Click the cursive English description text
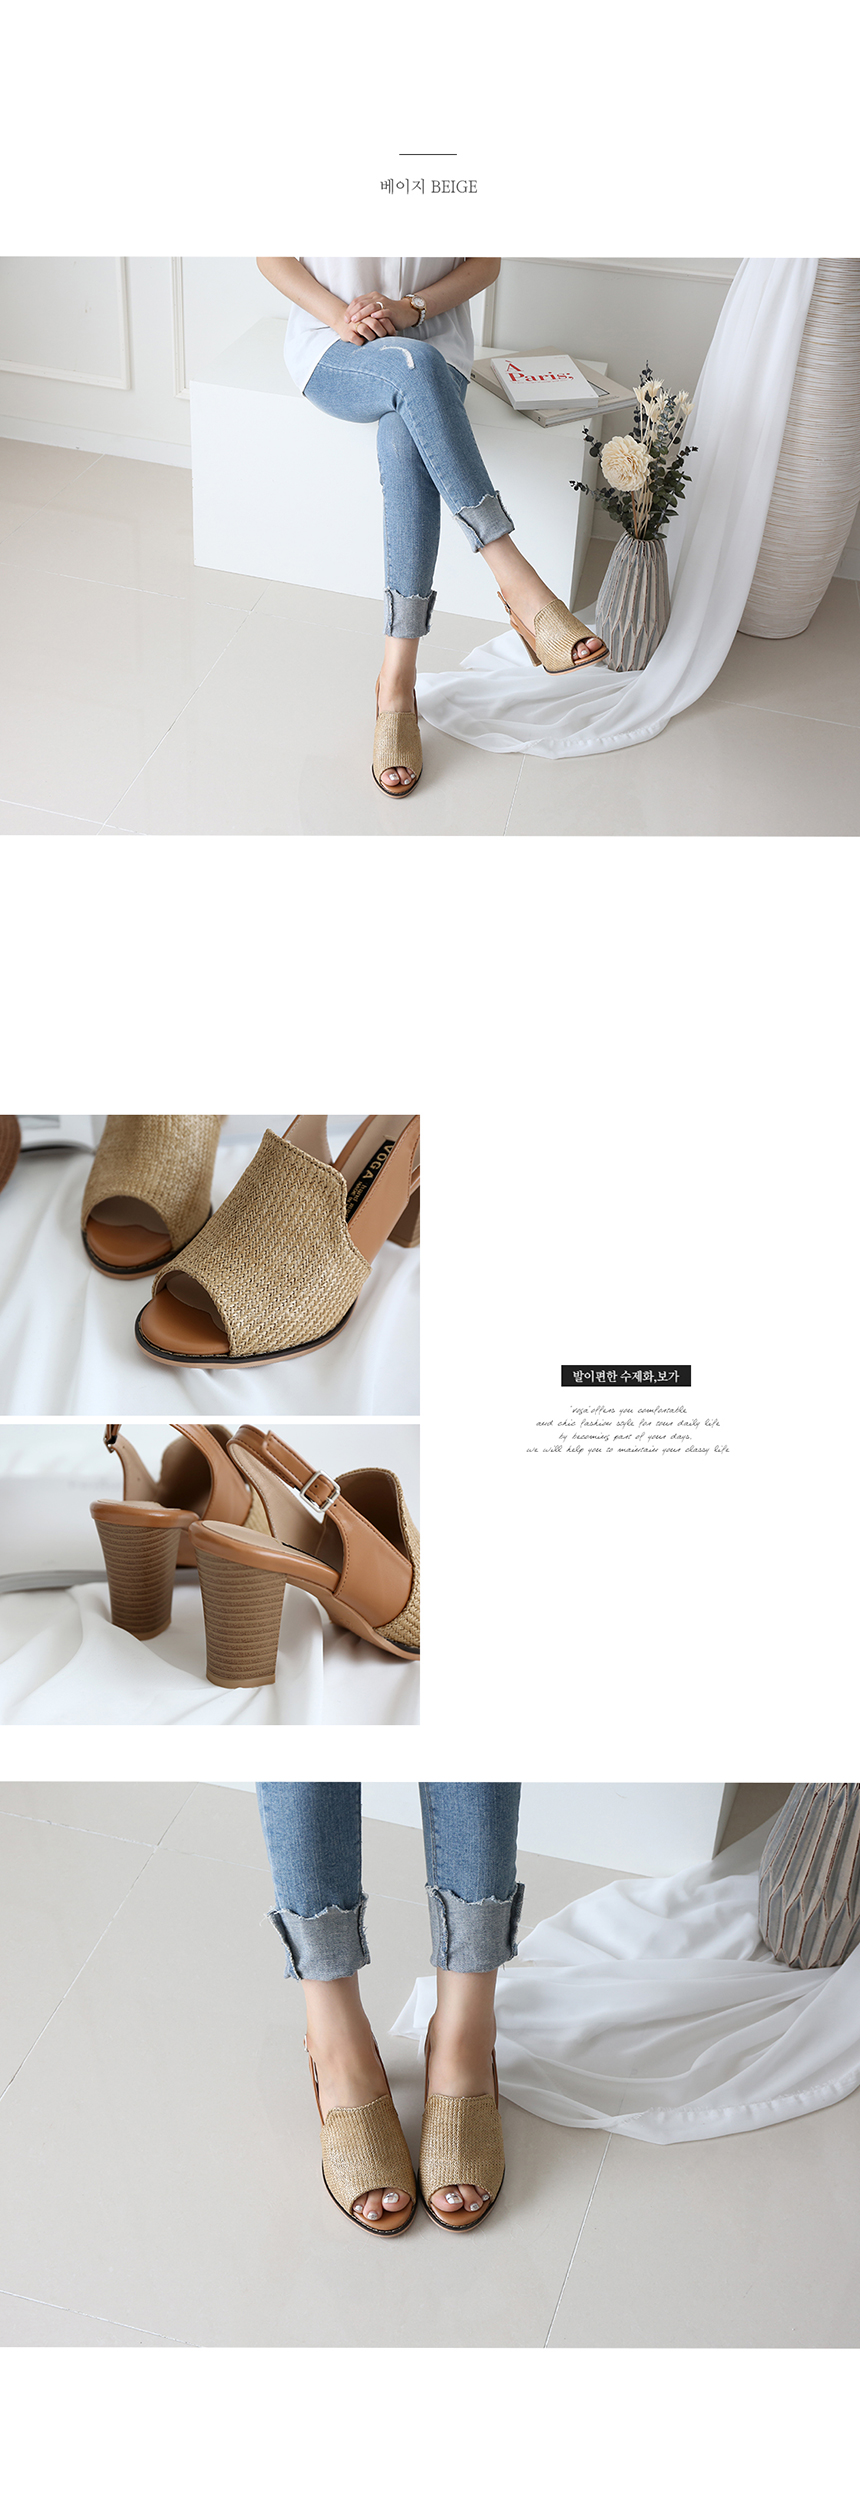The width and height of the screenshot is (860, 2500). tap(627, 1428)
